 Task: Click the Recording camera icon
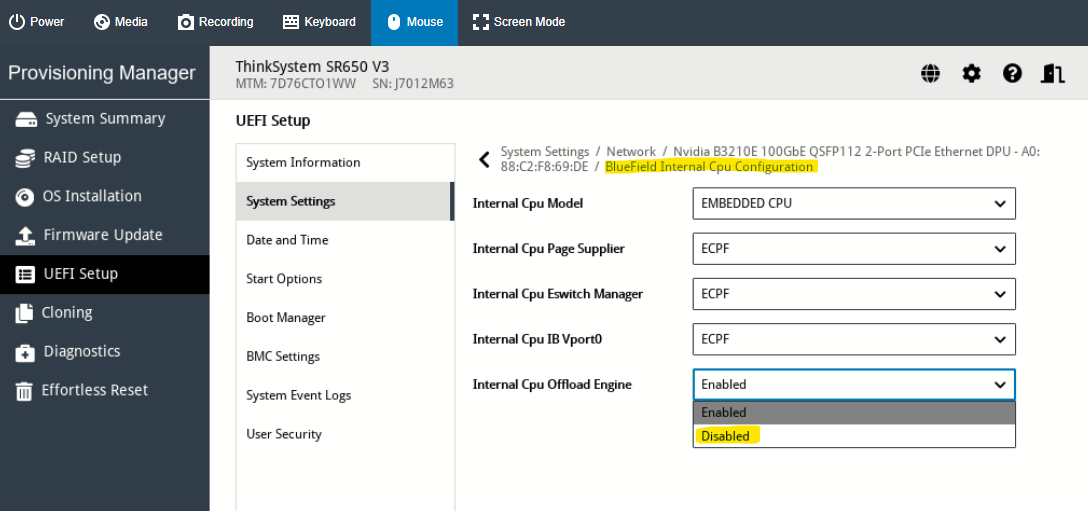(x=185, y=22)
